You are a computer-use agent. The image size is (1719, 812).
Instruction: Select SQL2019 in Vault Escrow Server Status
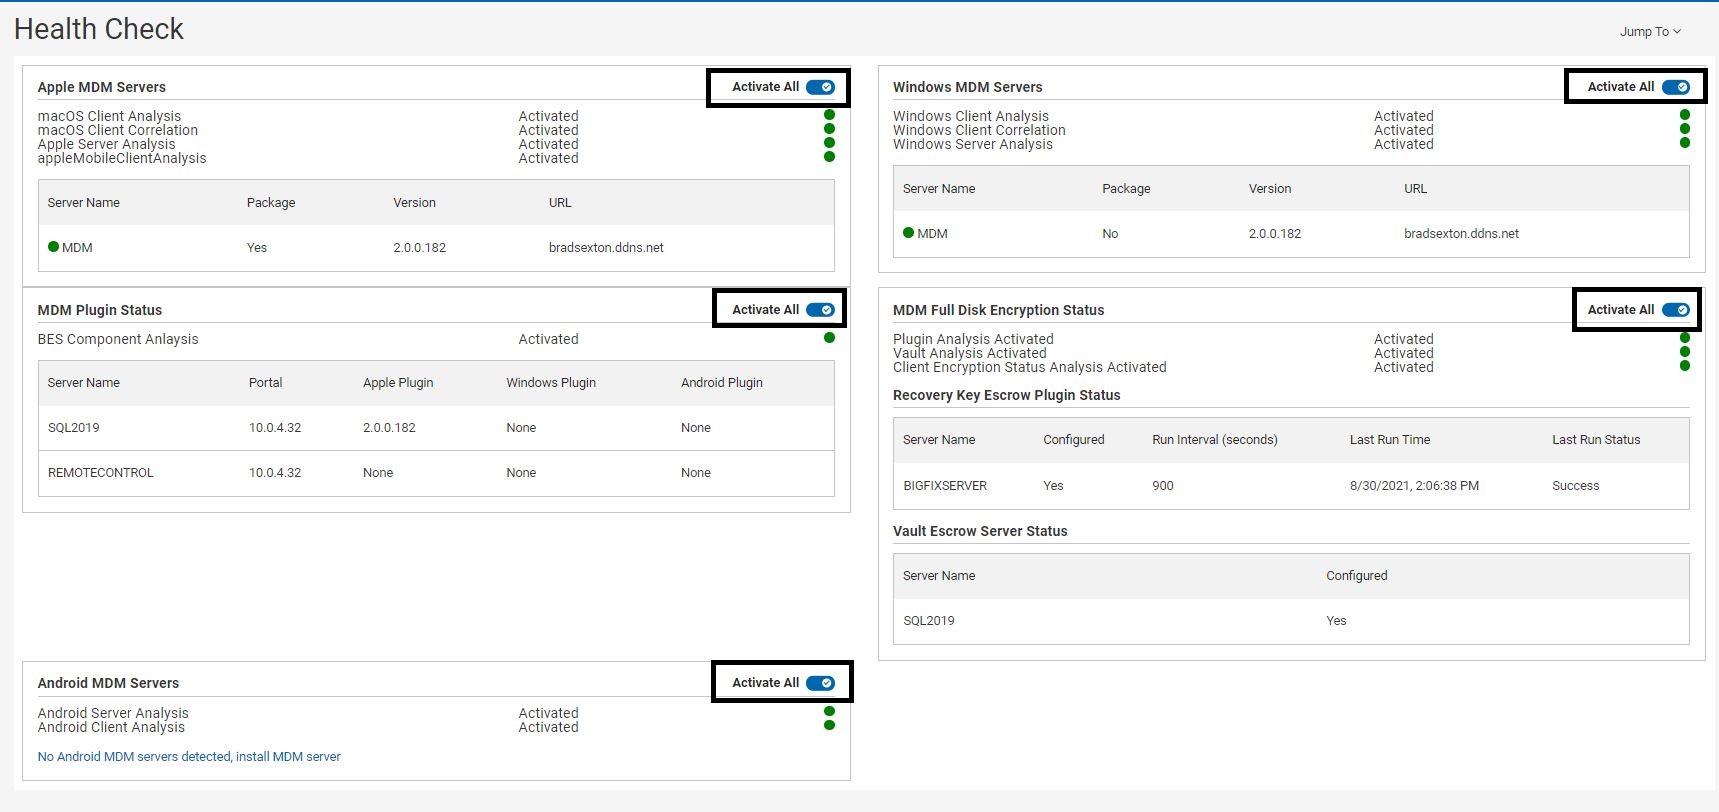click(x=1291, y=621)
